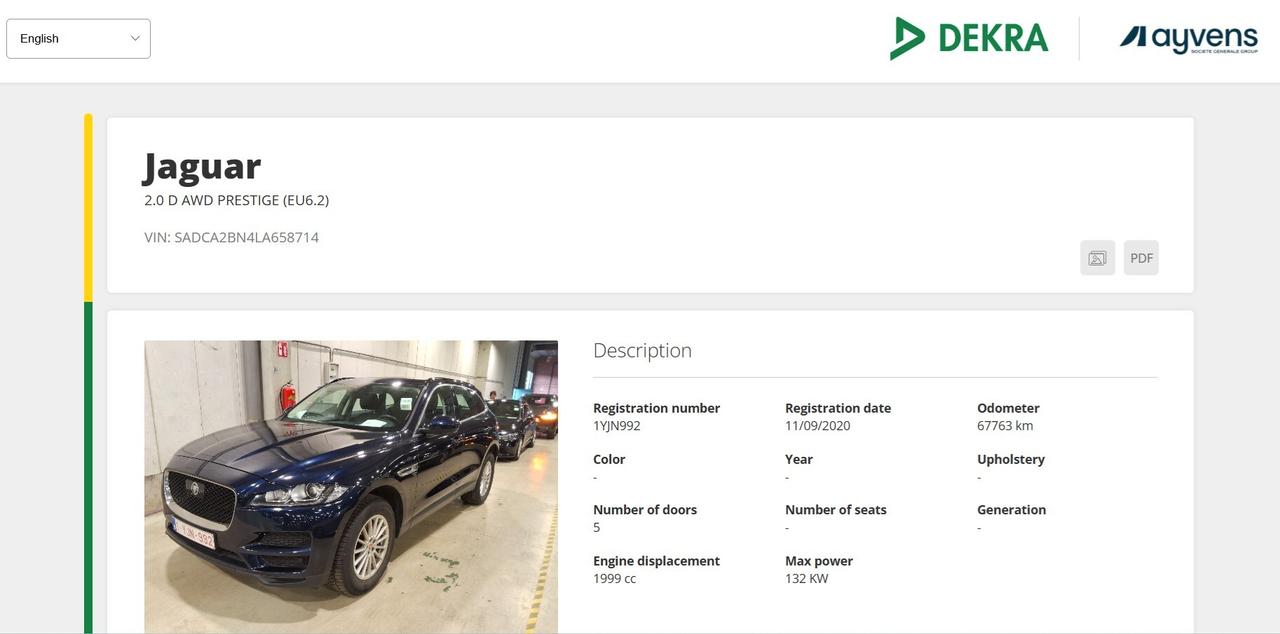Click the Number of doors label
This screenshot has height=634, width=1280.
click(x=644, y=510)
